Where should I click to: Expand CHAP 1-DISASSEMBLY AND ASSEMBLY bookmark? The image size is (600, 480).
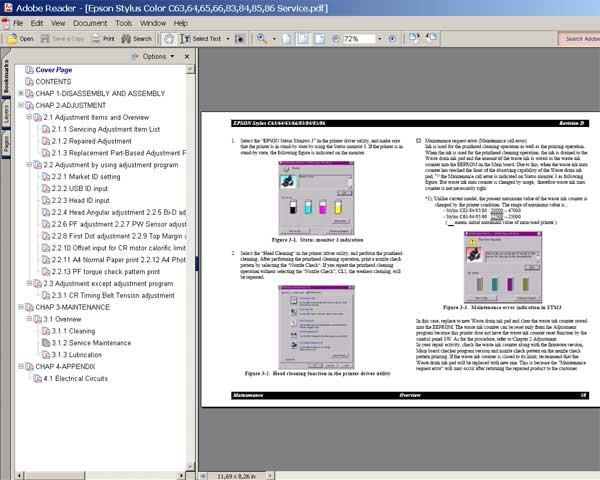pyautogui.click(x=21, y=93)
